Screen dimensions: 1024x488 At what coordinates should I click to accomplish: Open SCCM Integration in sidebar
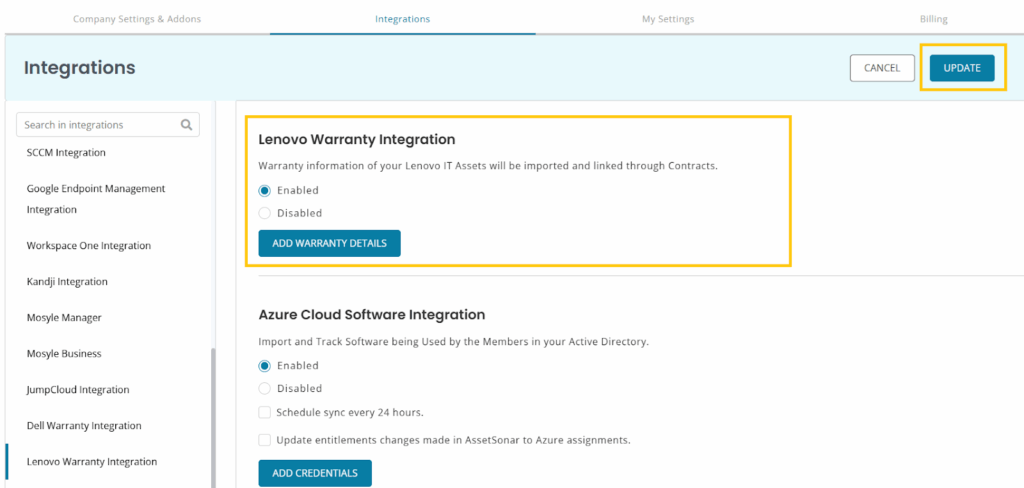pyautogui.click(x=66, y=153)
